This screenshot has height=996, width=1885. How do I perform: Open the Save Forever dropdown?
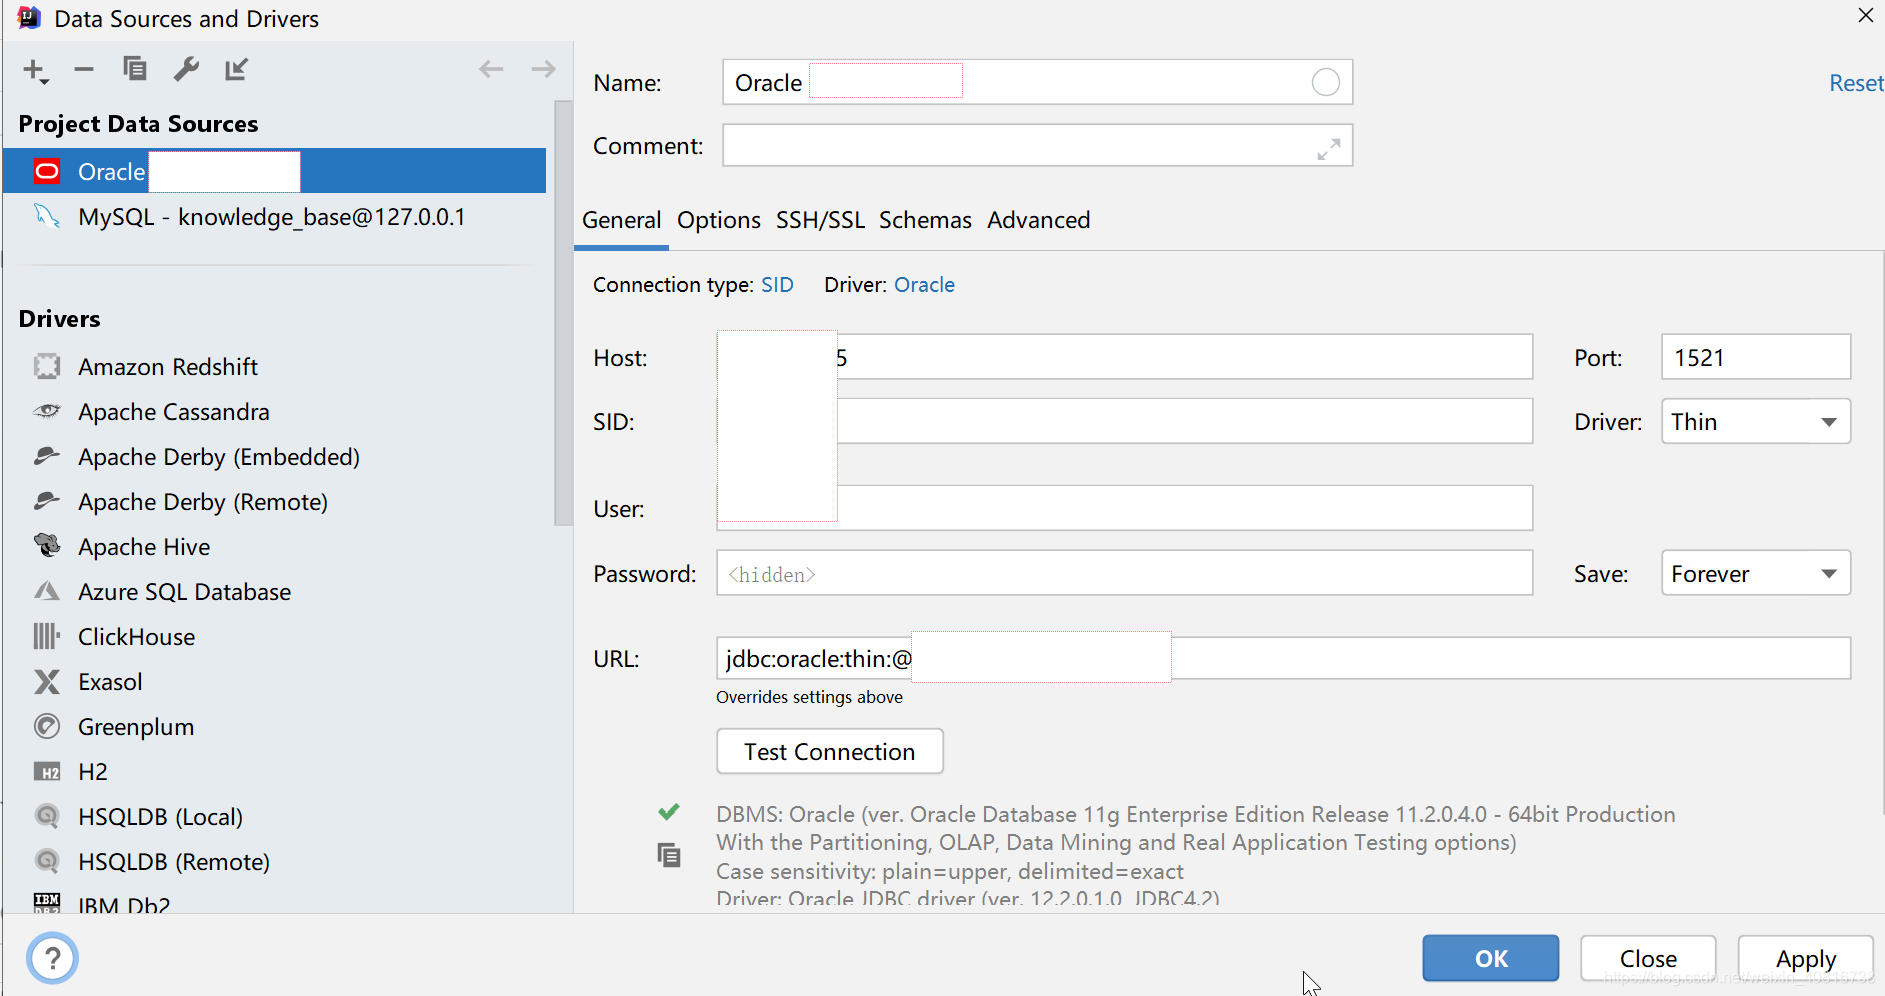tap(1756, 574)
